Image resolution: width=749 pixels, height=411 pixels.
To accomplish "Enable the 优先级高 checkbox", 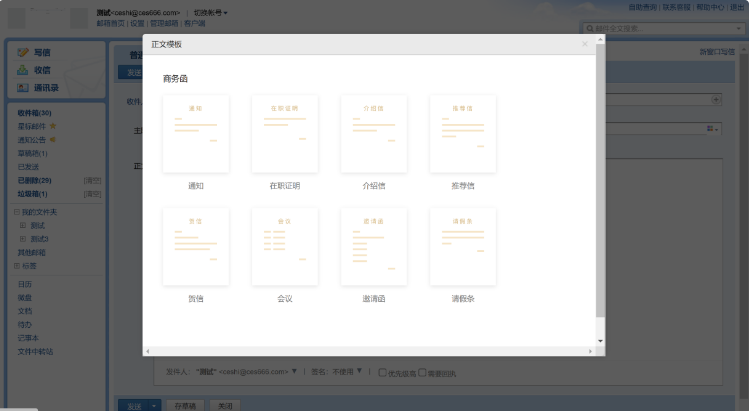I will click(382, 373).
